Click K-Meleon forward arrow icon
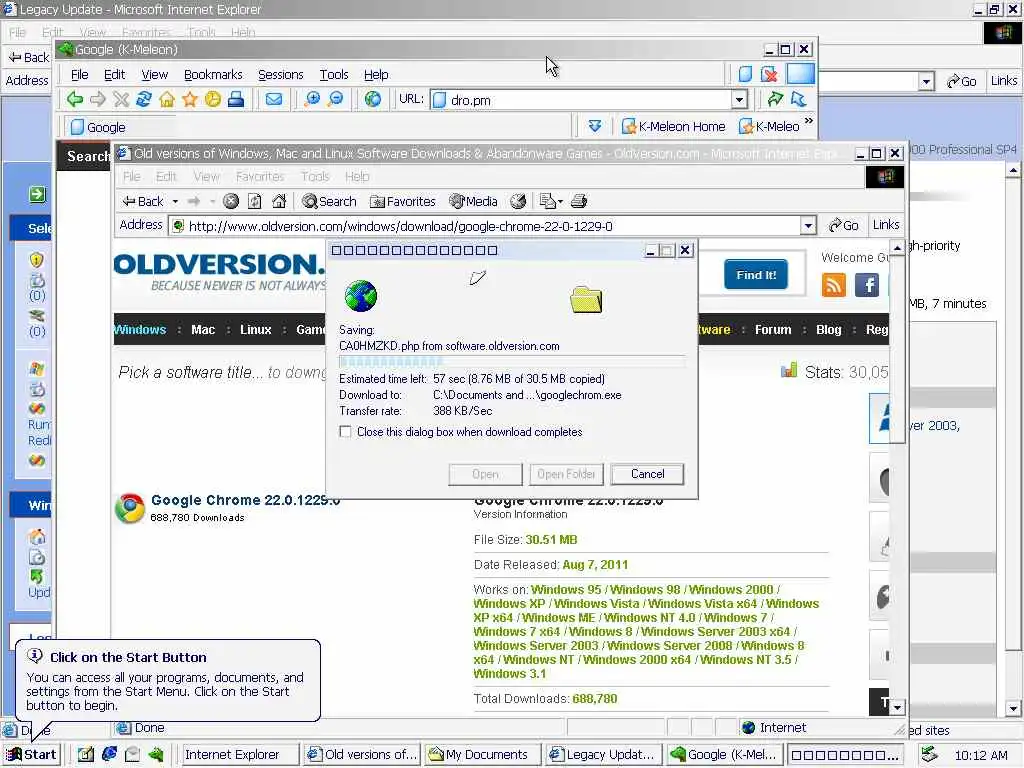Viewport: 1024px width, 768px height. pyautogui.click(x=98, y=99)
